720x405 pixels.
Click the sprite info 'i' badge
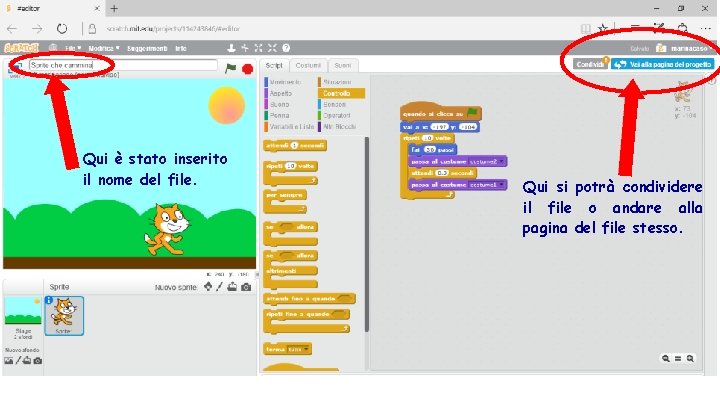(49, 300)
